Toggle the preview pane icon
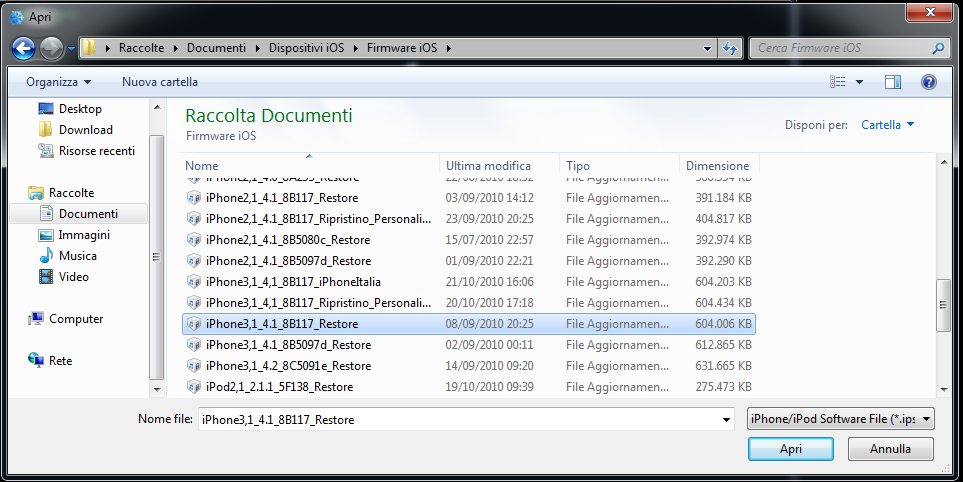This screenshot has width=963, height=482. pyautogui.click(x=893, y=82)
